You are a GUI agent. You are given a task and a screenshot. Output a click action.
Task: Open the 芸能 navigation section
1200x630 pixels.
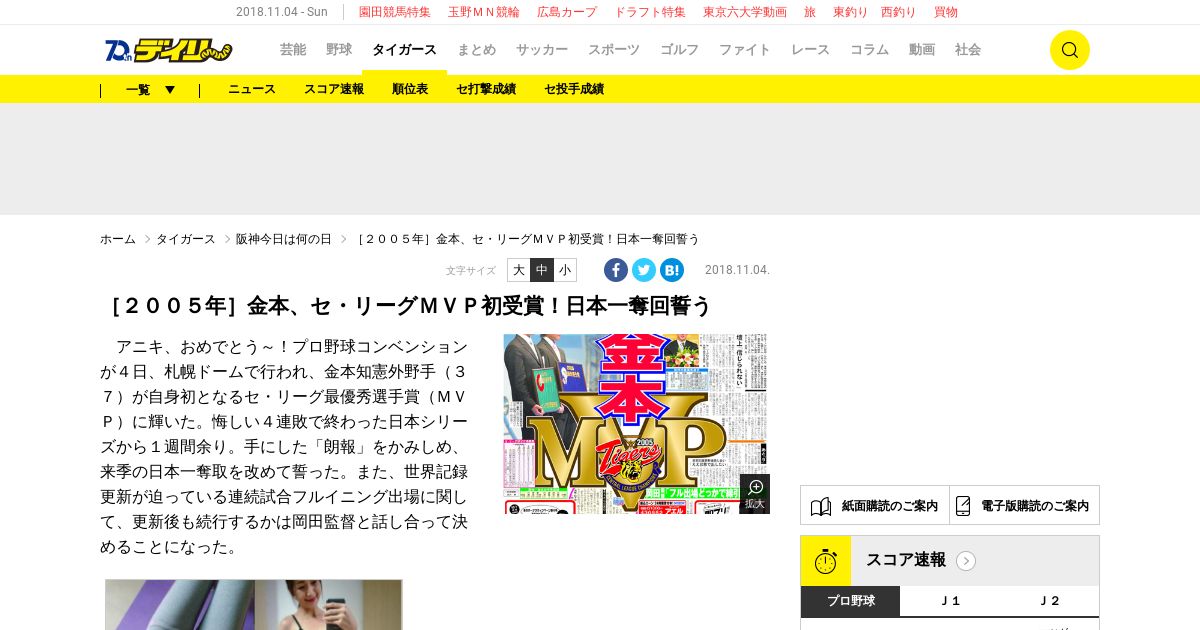pyautogui.click(x=293, y=49)
